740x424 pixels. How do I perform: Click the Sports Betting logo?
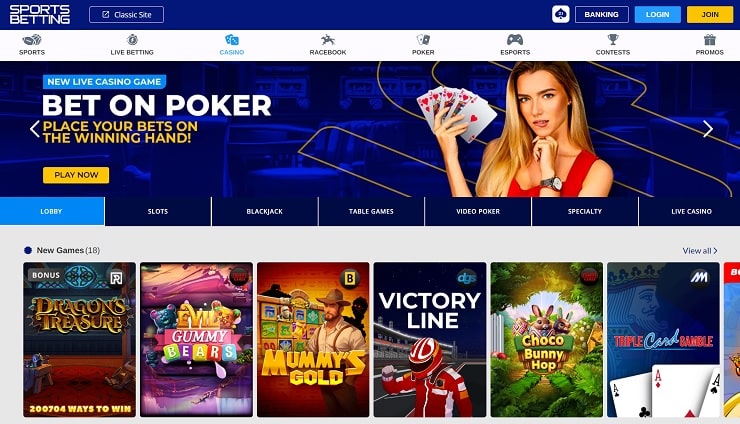[x=40, y=15]
